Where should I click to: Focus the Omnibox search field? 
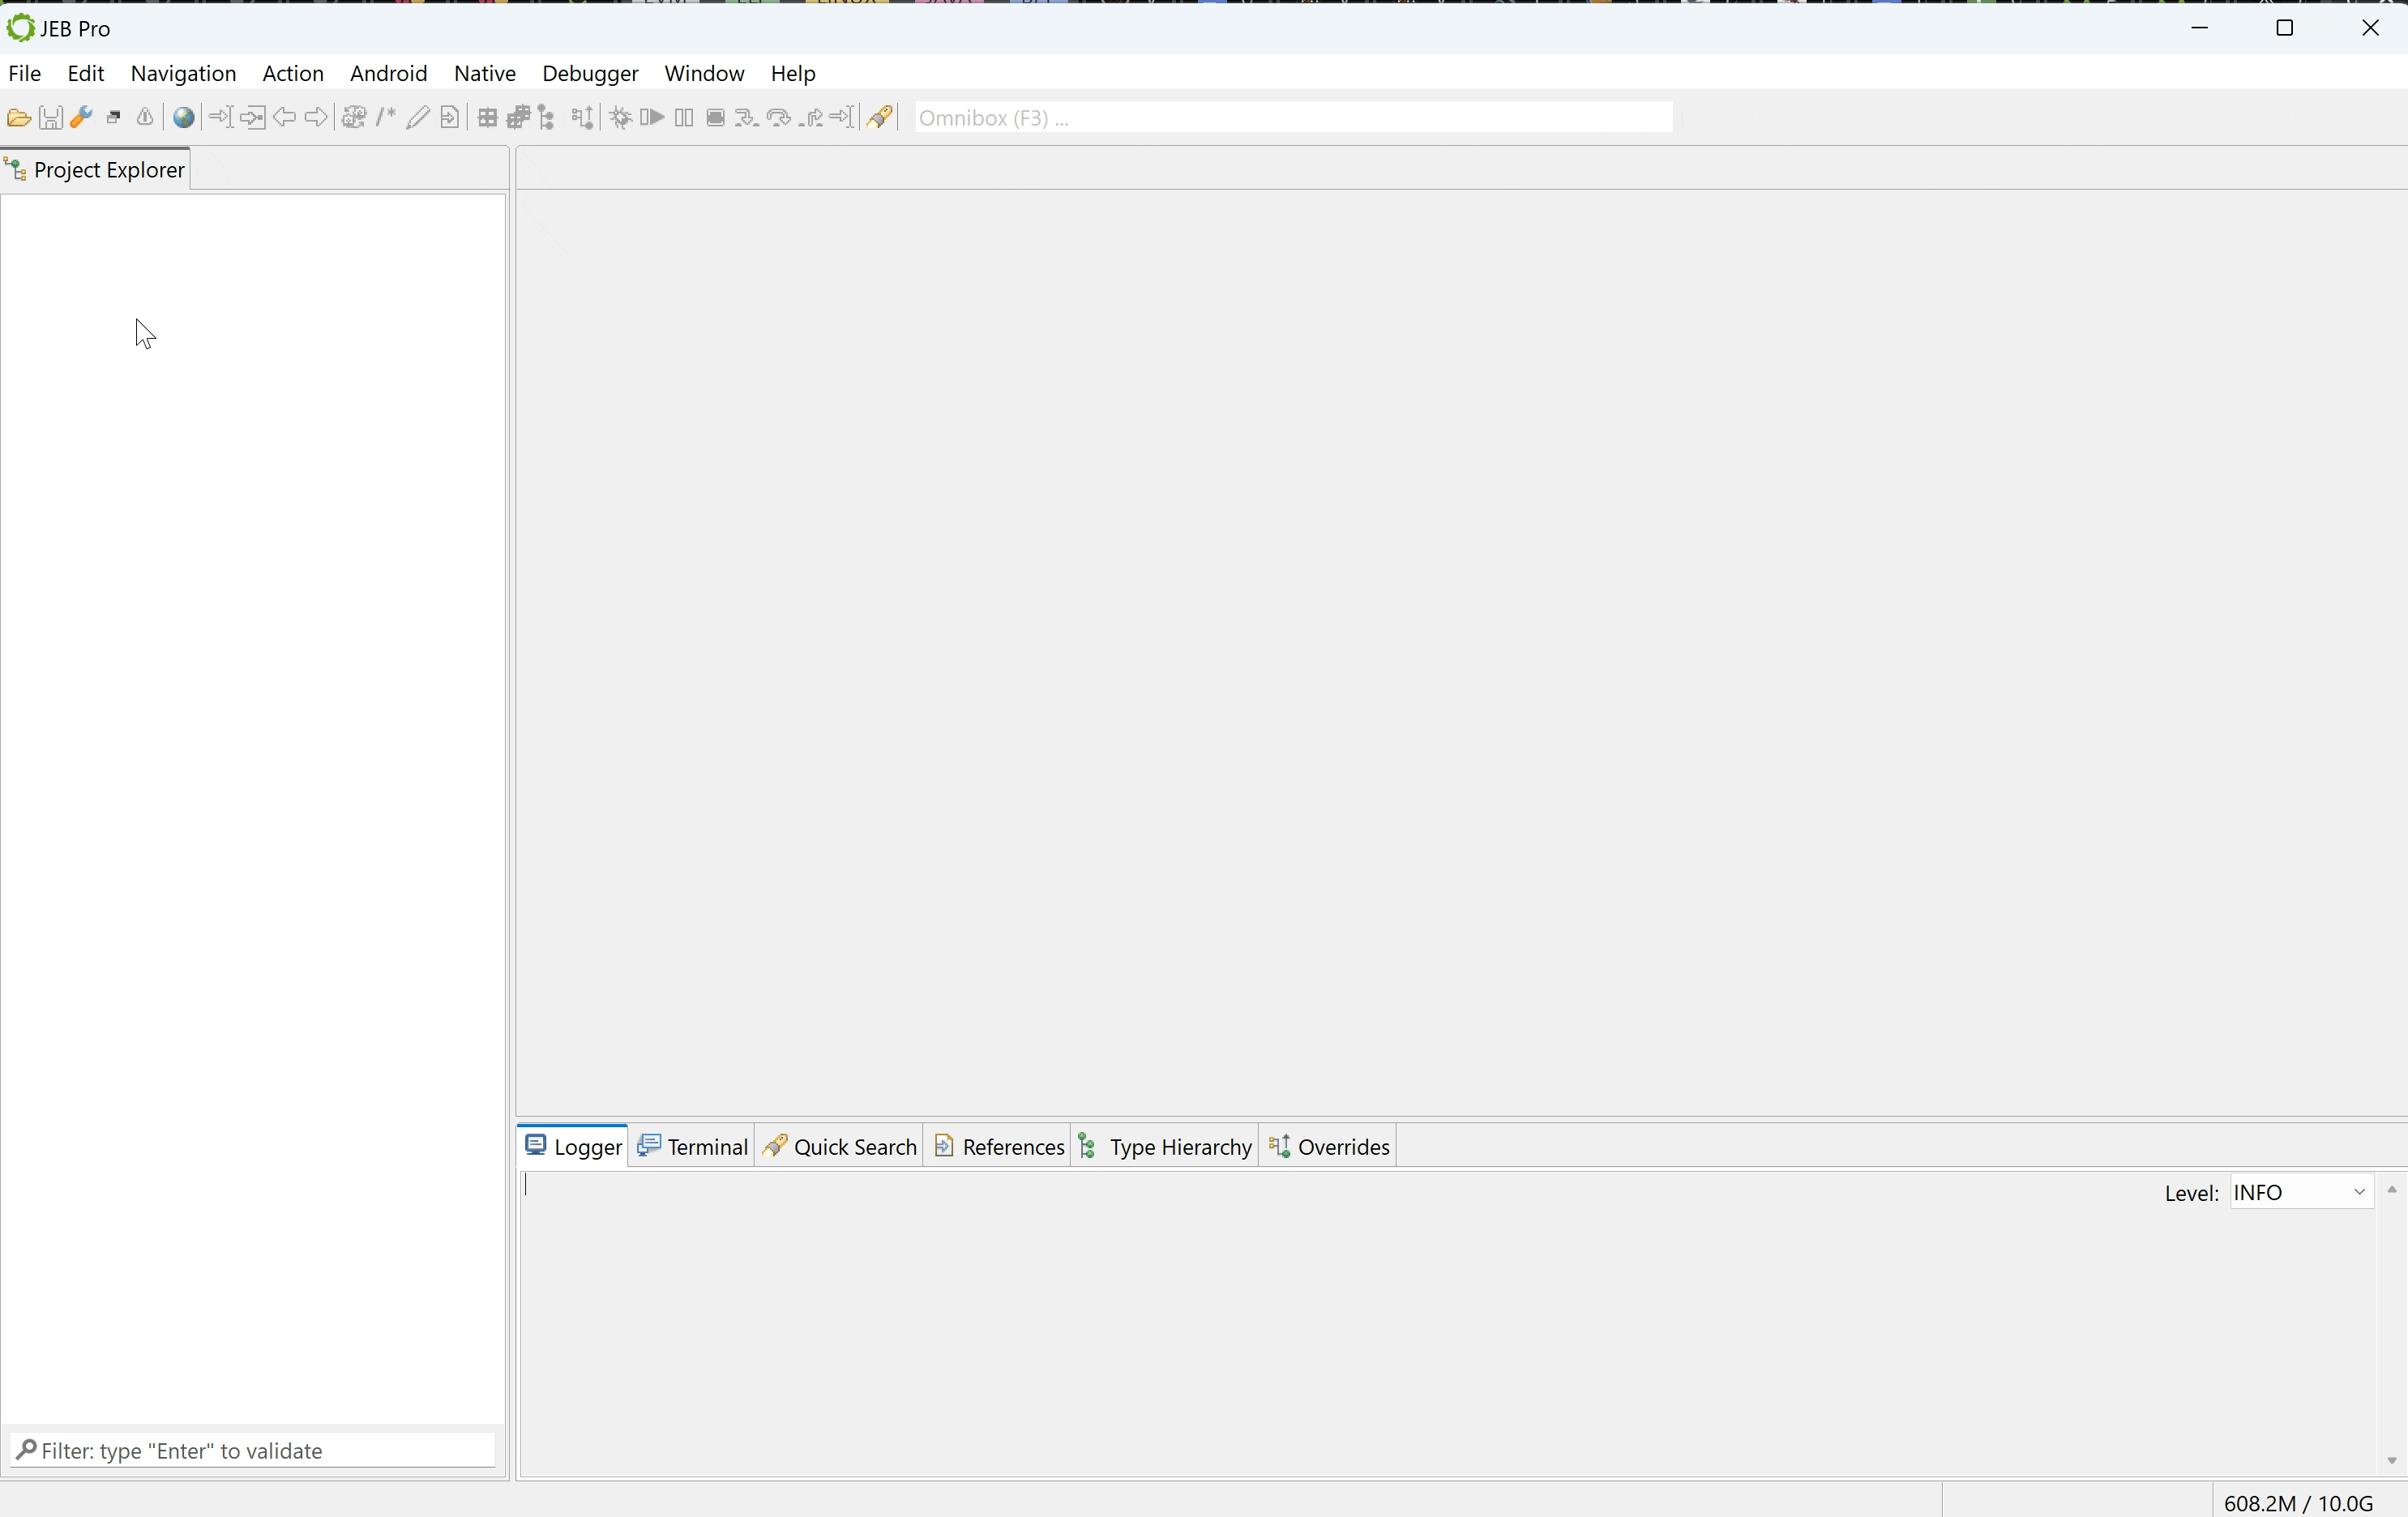1293,118
